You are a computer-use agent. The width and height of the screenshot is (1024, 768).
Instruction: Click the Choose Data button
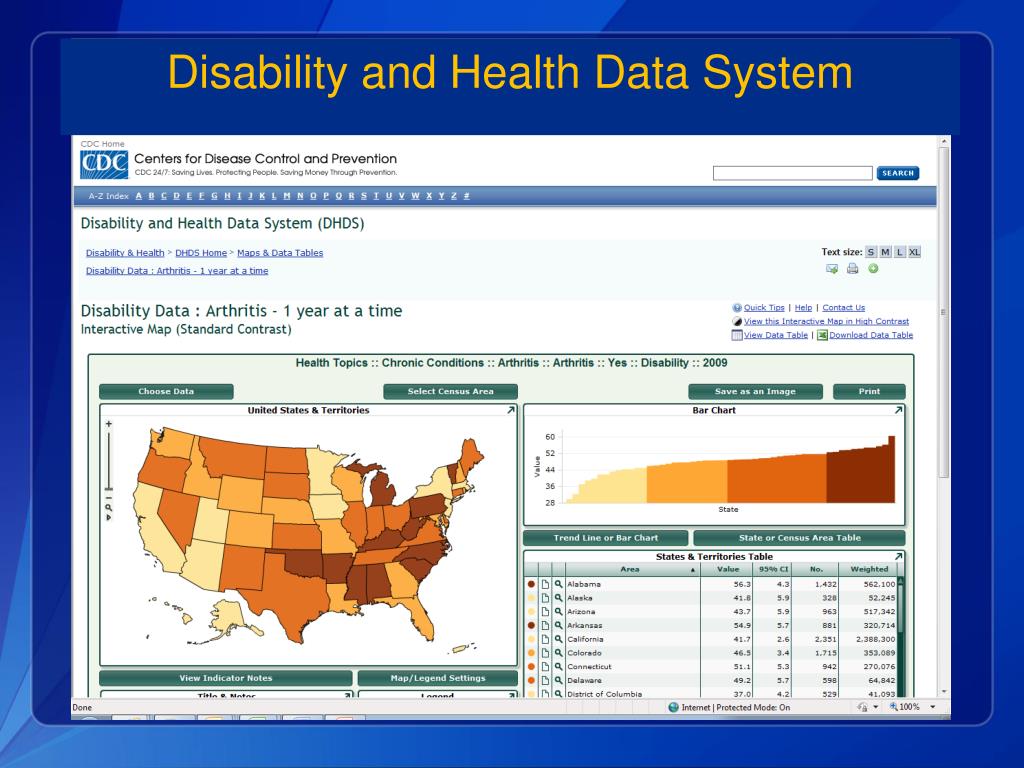pos(166,391)
